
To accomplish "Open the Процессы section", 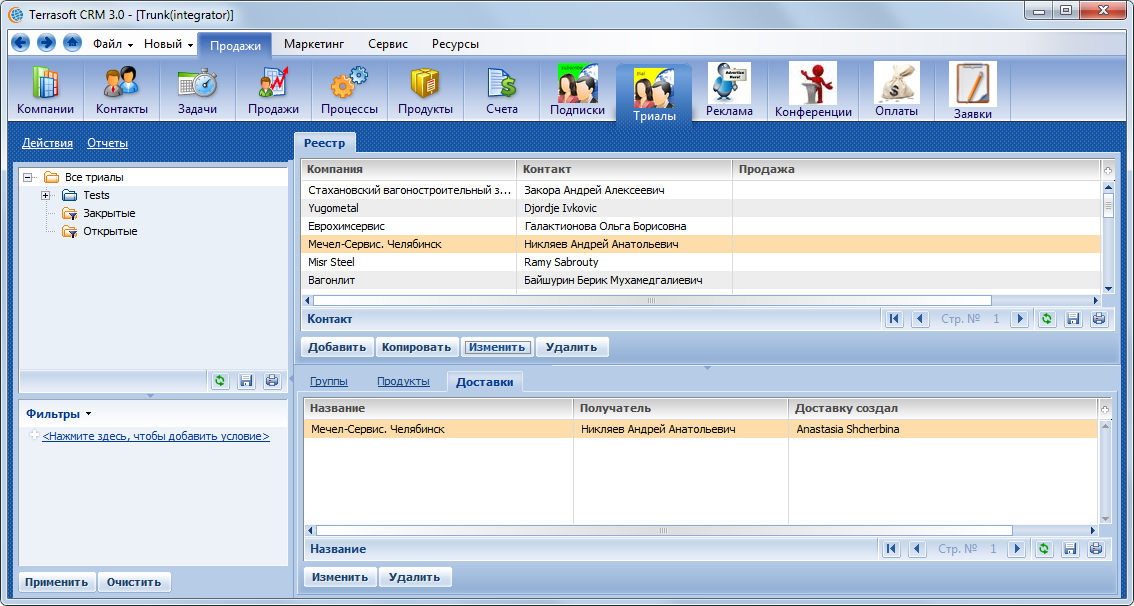I will [x=349, y=91].
